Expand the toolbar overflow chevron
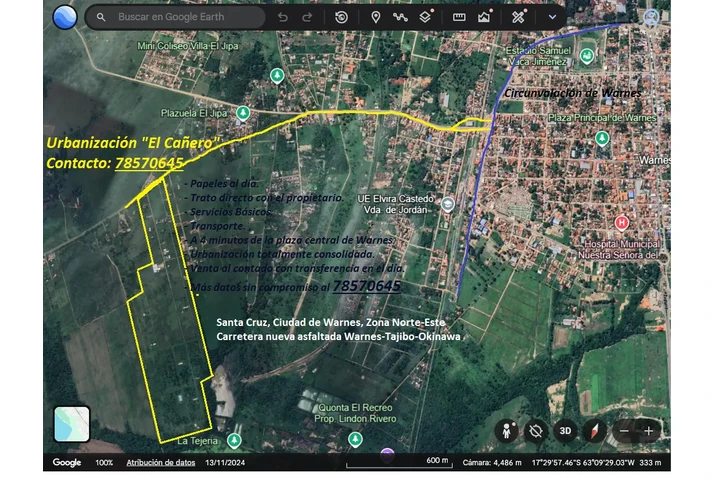Image resolution: width=720 pixels, height=480 pixels. click(552, 17)
